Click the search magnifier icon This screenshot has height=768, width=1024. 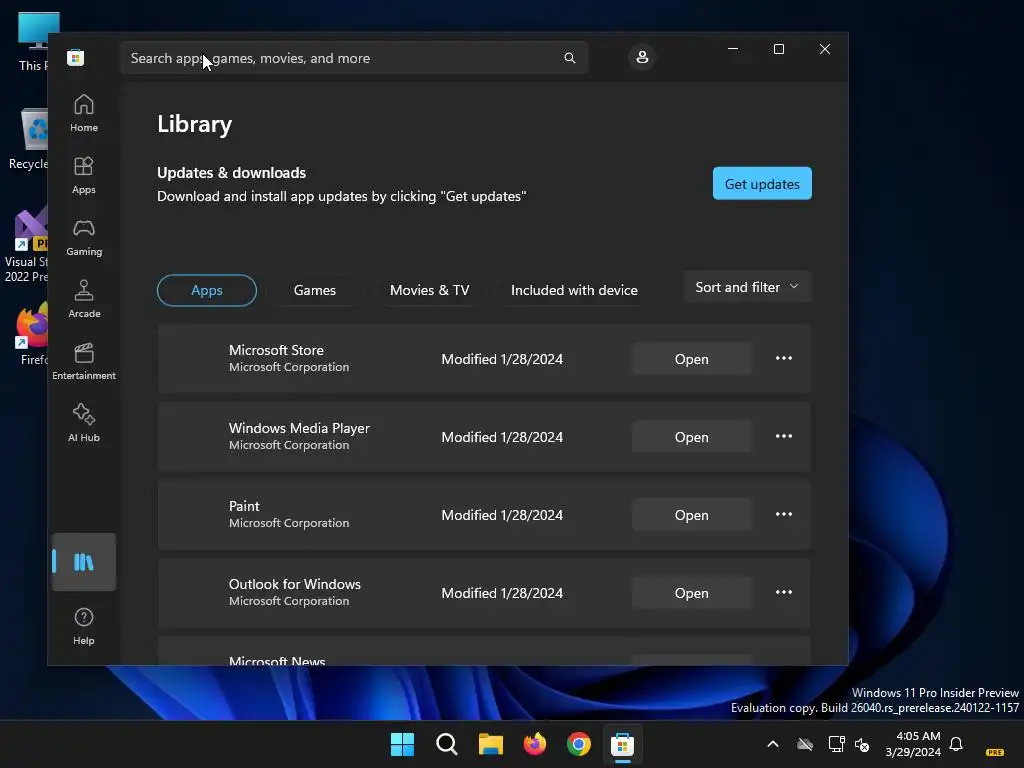click(569, 58)
